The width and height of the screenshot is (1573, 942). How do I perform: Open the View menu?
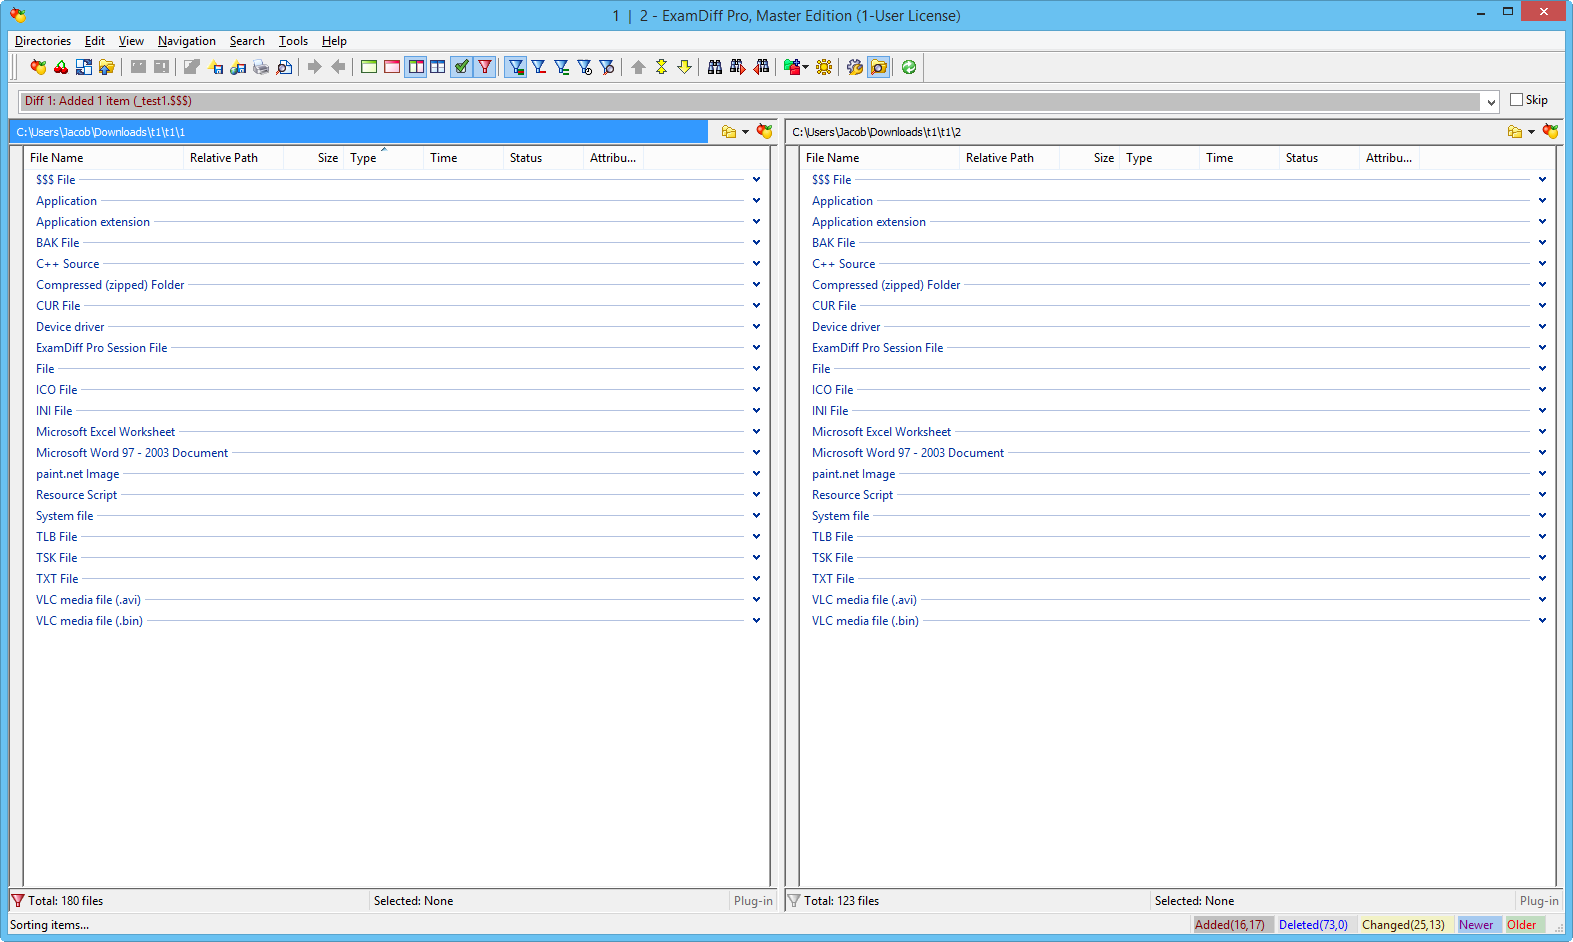(x=131, y=41)
